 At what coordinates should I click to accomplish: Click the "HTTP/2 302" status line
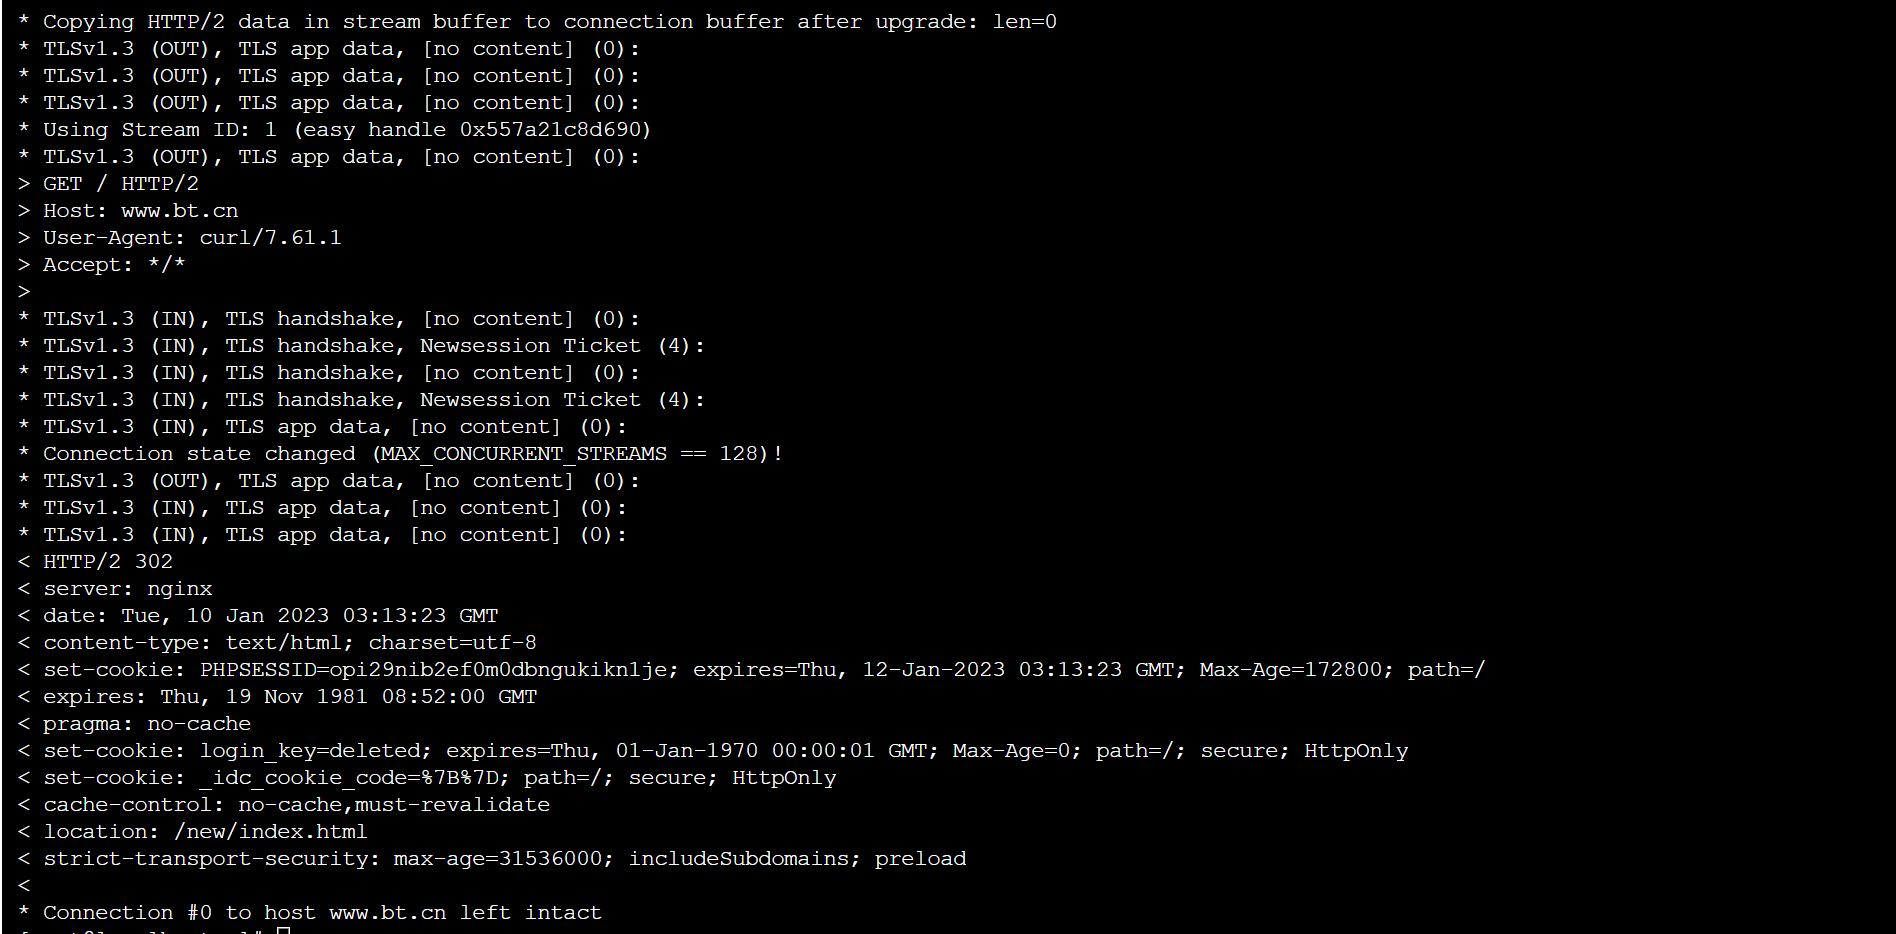(107, 562)
